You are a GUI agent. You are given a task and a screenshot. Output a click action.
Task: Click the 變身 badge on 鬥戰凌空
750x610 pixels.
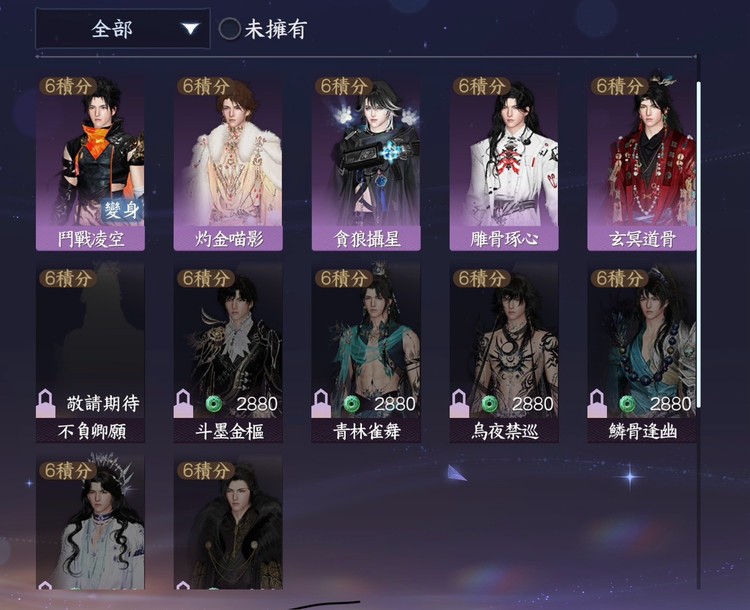[122, 210]
